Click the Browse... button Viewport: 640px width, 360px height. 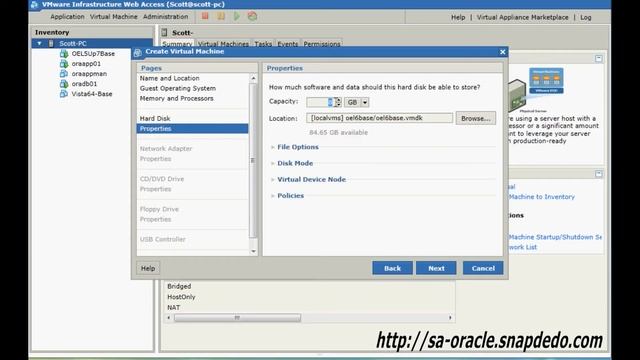coord(476,118)
